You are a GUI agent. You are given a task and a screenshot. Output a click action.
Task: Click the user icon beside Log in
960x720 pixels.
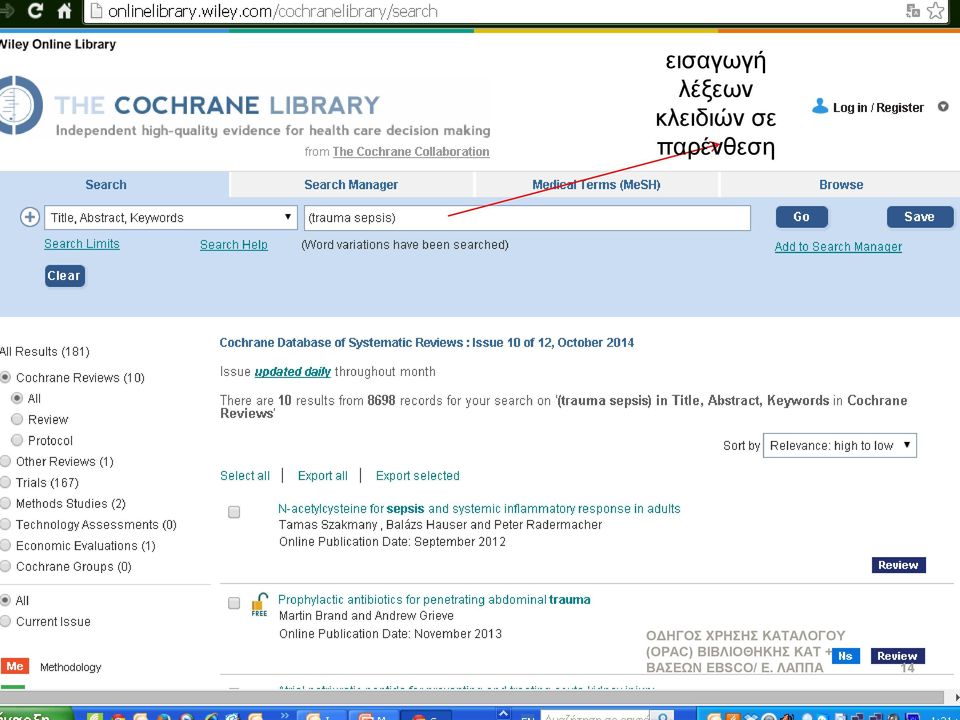[x=820, y=107]
